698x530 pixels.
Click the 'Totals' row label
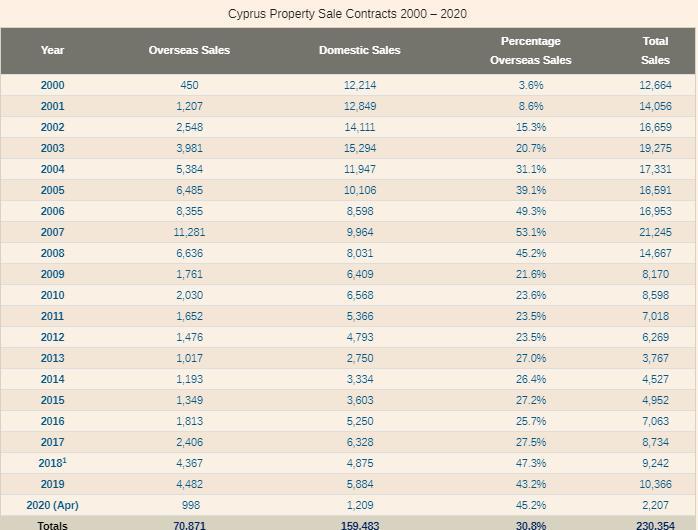coord(52,524)
